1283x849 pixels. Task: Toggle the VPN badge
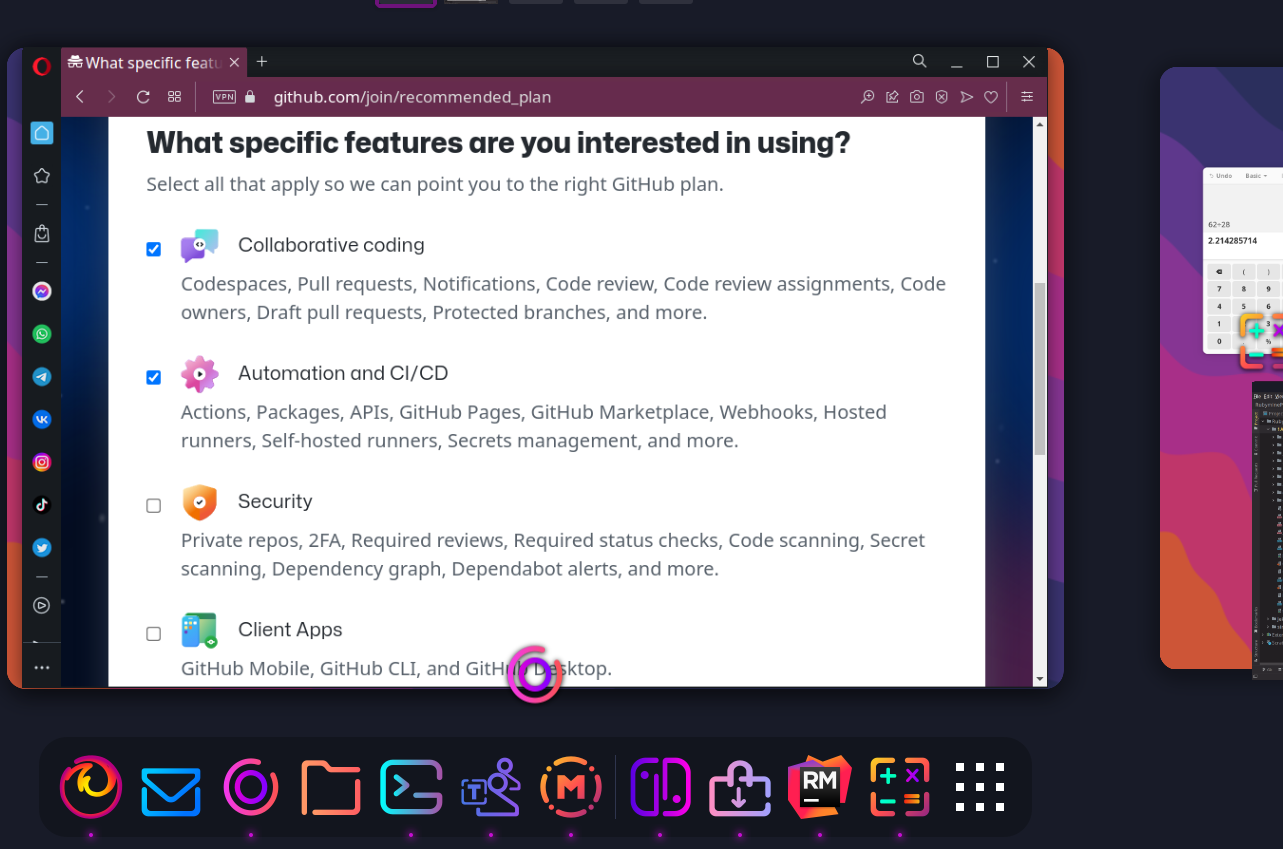224,97
